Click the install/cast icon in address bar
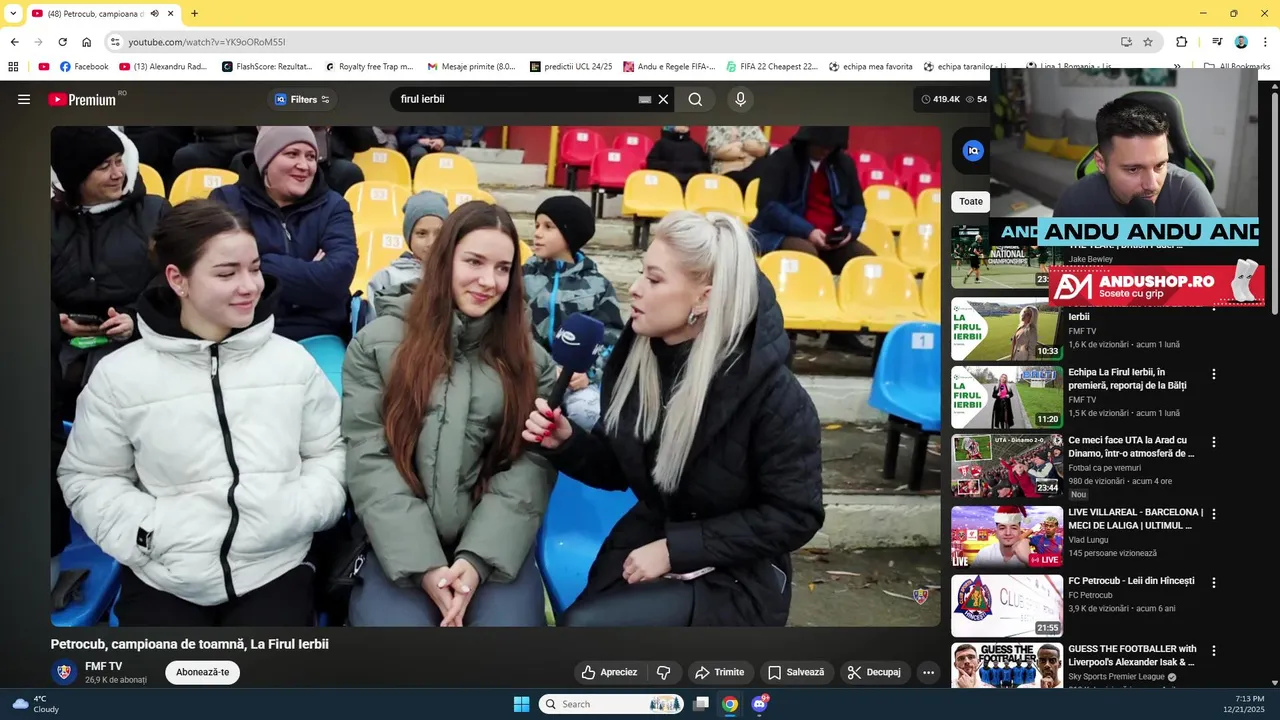1280x720 pixels. coord(1126,42)
